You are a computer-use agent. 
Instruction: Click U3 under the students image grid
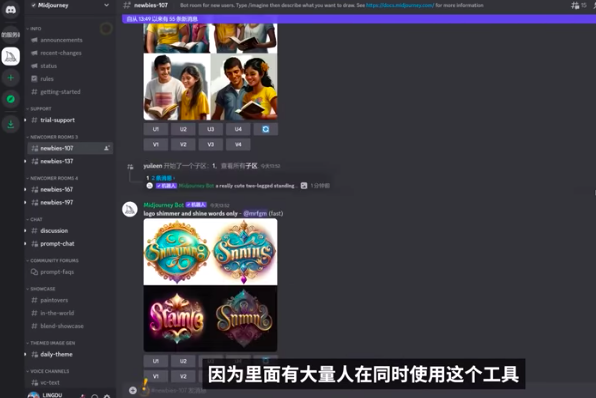(x=211, y=129)
